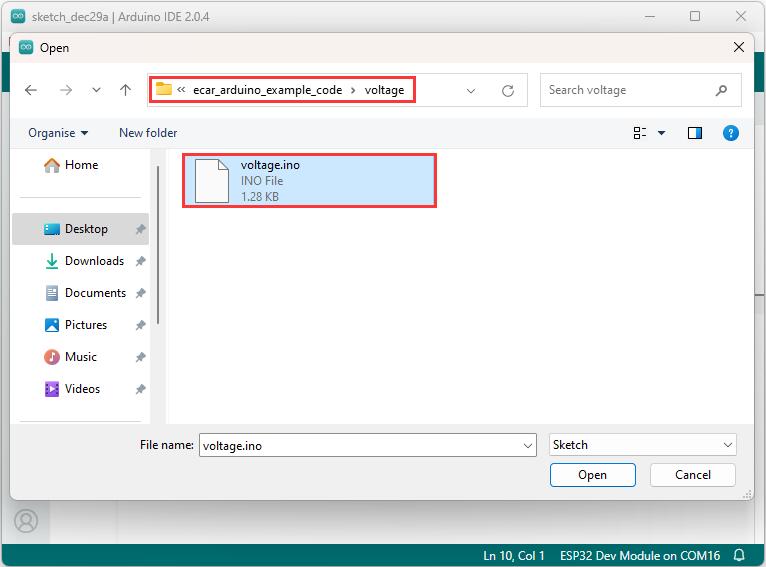The image size is (766, 567).
Task: Expand the File name dropdown arrow
Action: pos(528,445)
